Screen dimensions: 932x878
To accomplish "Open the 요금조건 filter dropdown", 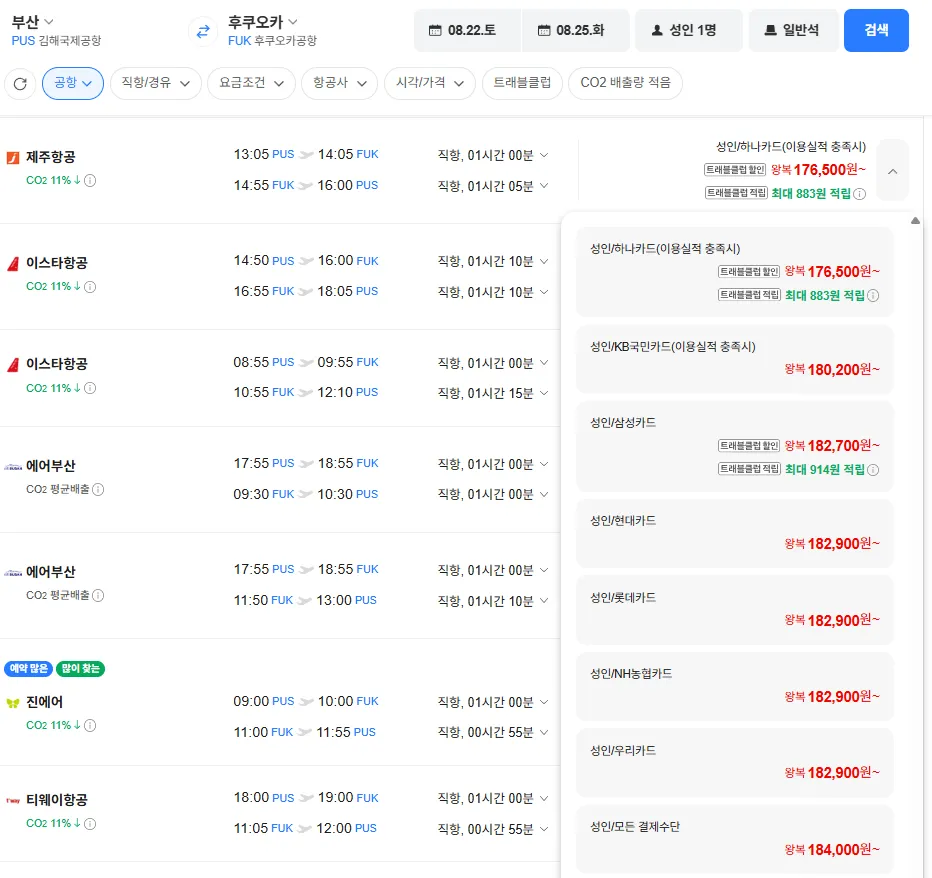I will pyautogui.click(x=251, y=83).
